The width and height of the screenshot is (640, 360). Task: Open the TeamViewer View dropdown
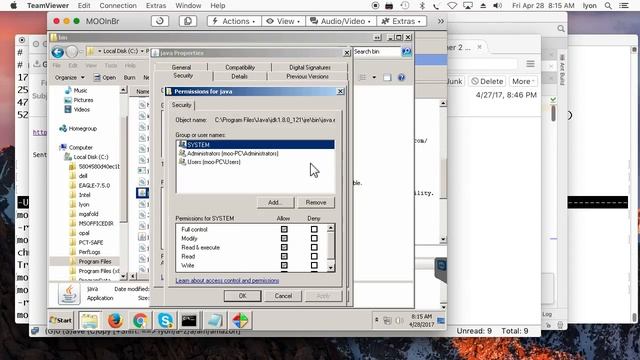(283, 21)
